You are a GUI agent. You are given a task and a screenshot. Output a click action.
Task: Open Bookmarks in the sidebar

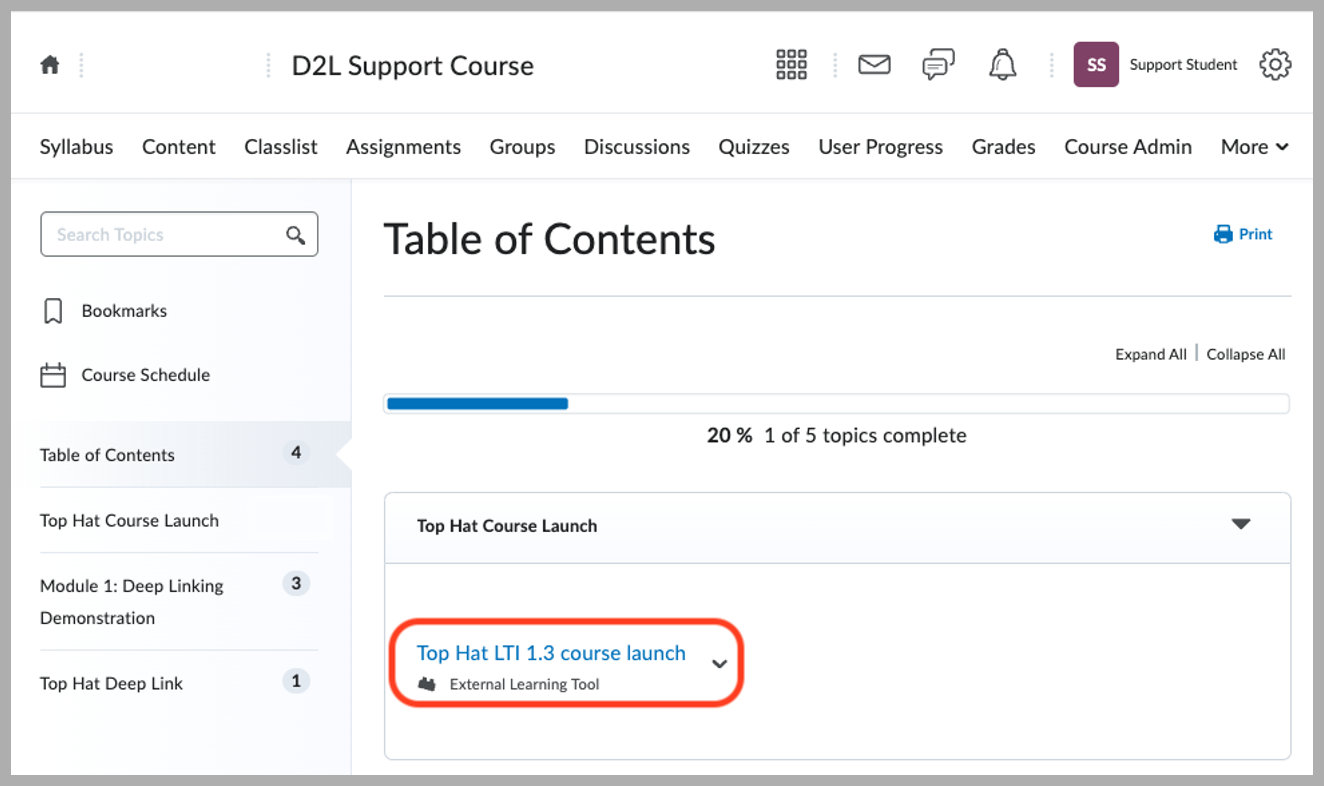click(x=124, y=311)
